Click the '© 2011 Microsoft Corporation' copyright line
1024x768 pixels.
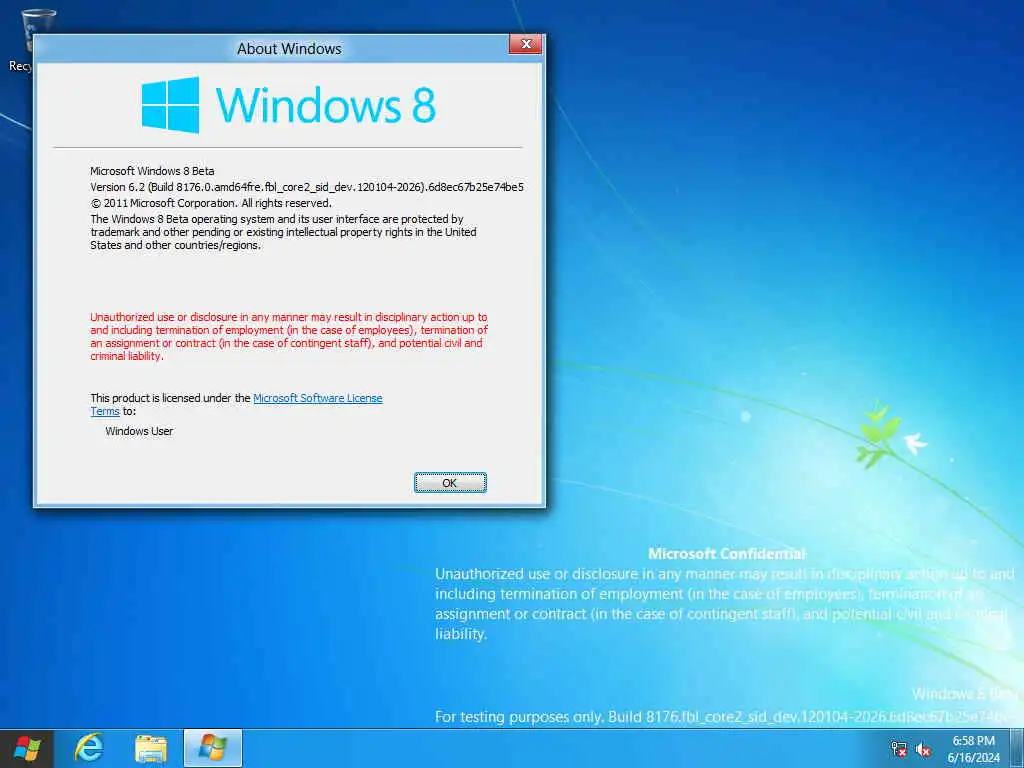pyautogui.click(x=211, y=203)
